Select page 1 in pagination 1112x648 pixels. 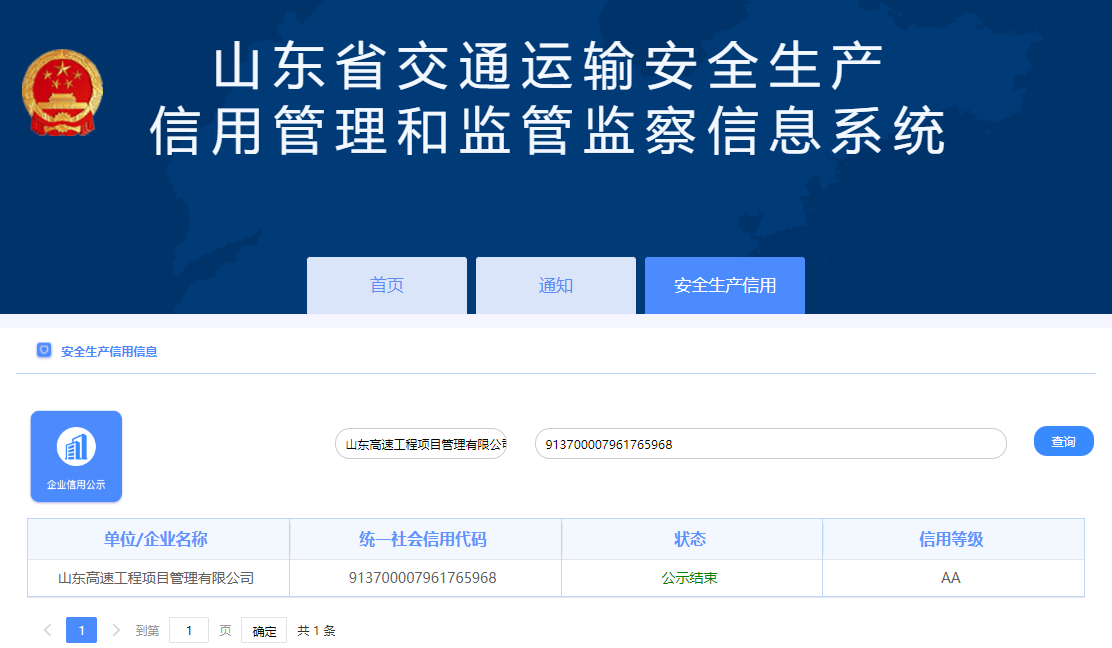click(81, 630)
